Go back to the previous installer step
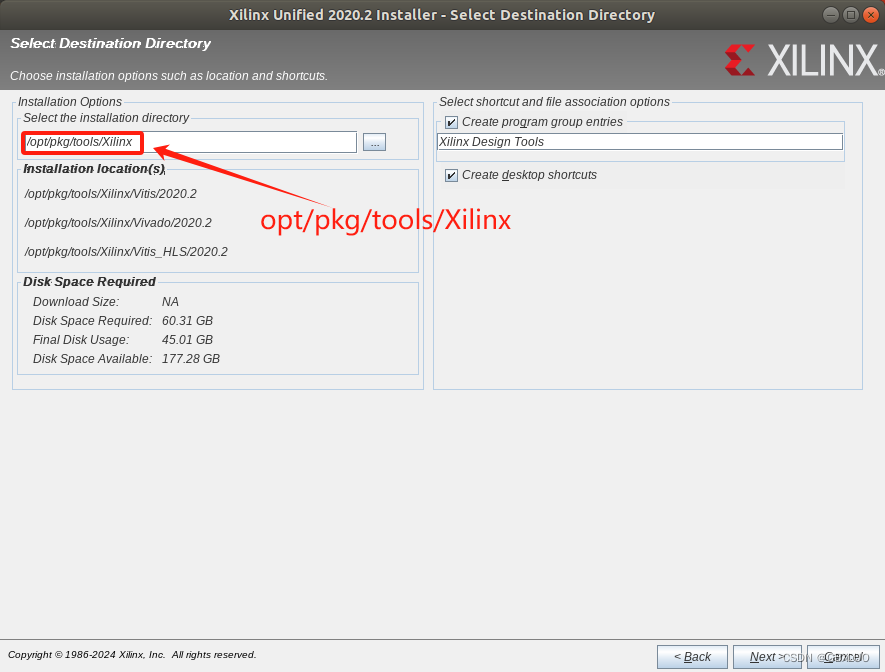885x672 pixels. [x=692, y=657]
